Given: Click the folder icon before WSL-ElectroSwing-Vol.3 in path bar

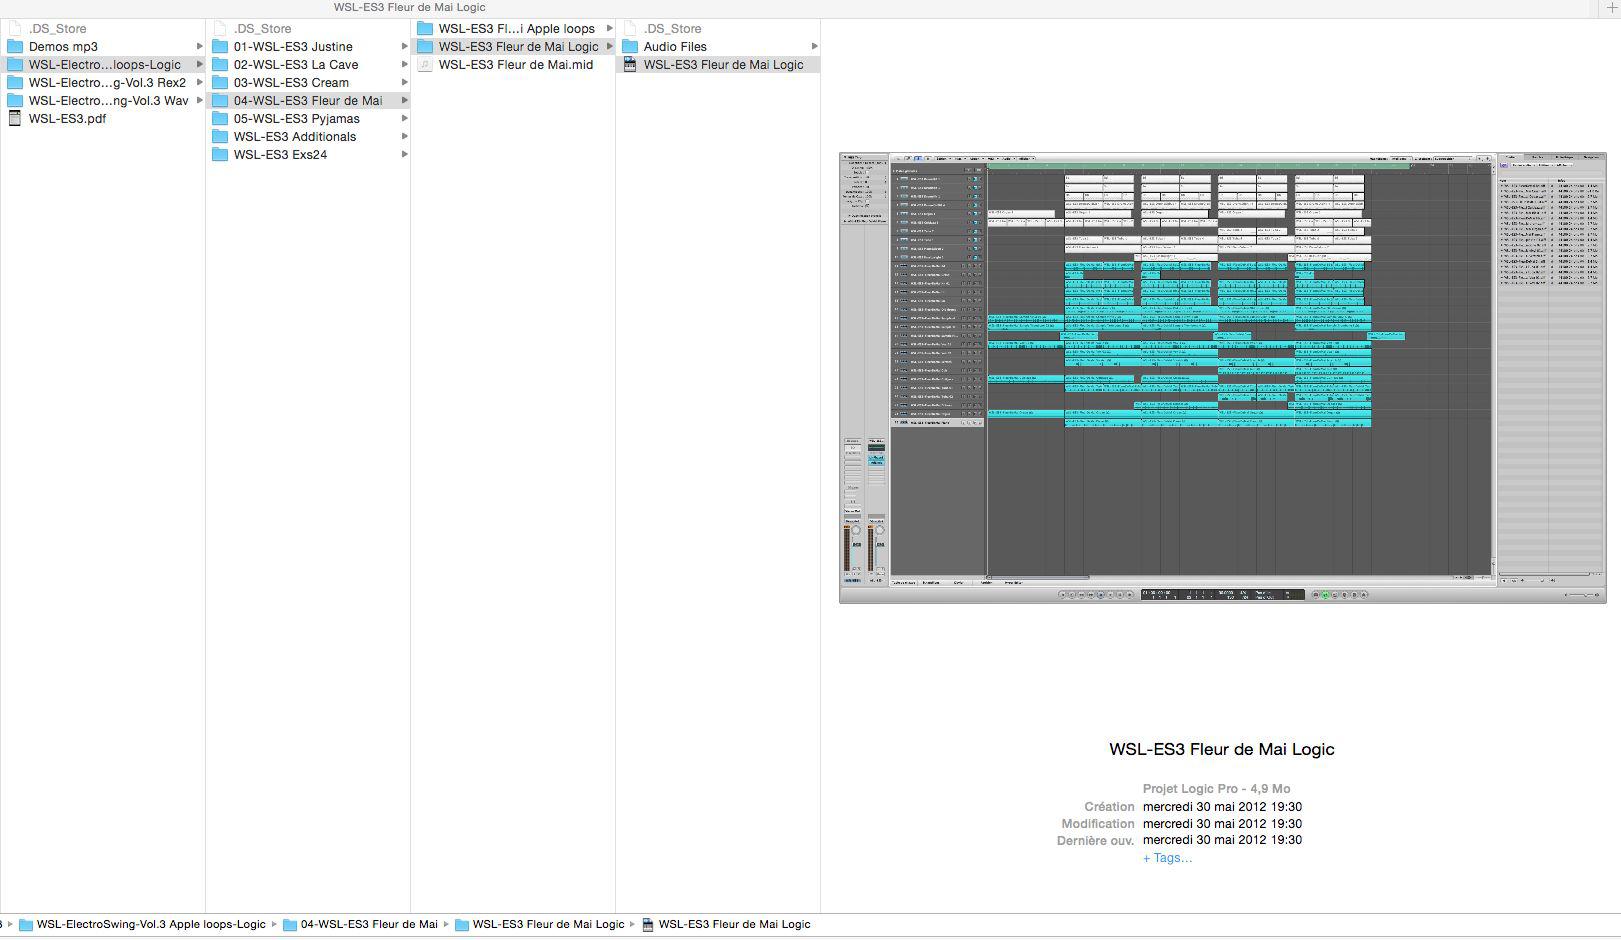Looking at the screenshot, I should pos(26,925).
